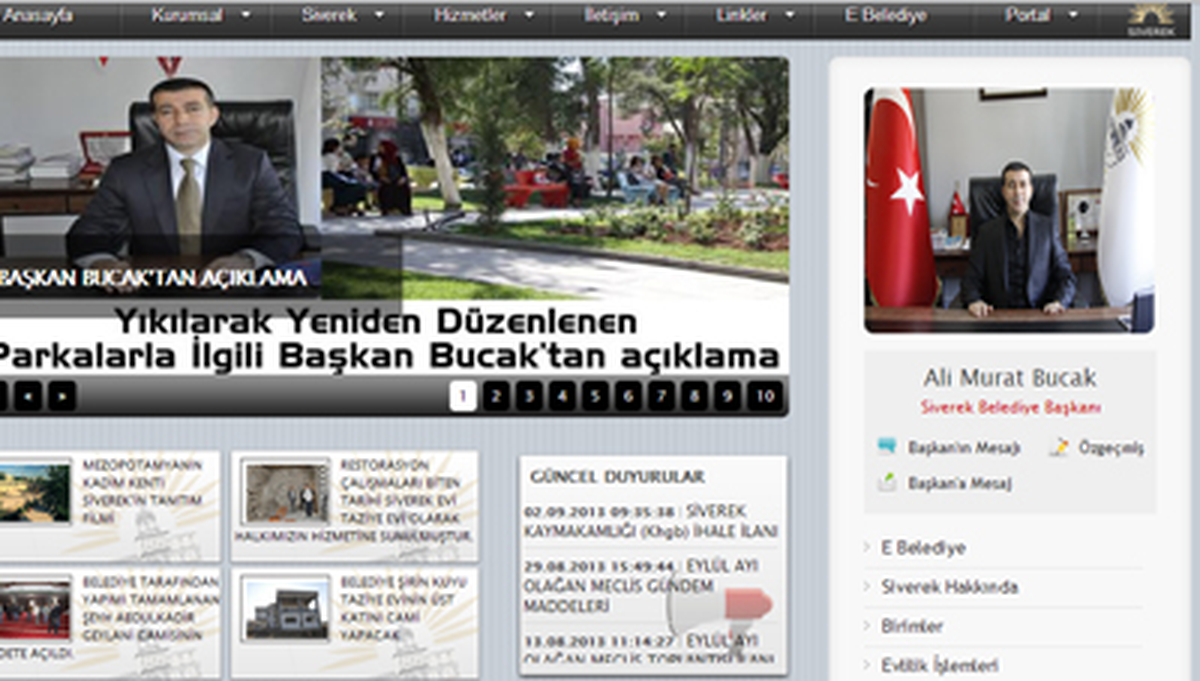The image size is (1200, 681).
Task: Select slide page 3
Action: pos(529,396)
